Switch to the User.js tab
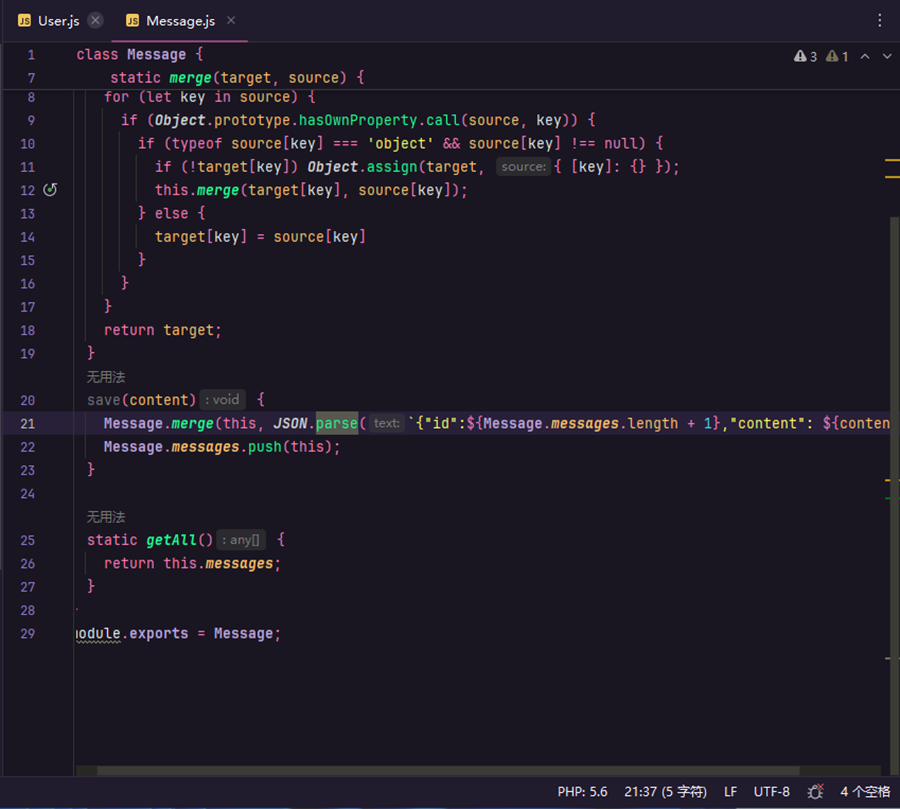The height and width of the screenshot is (809, 900). pyautogui.click(x=57, y=21)
